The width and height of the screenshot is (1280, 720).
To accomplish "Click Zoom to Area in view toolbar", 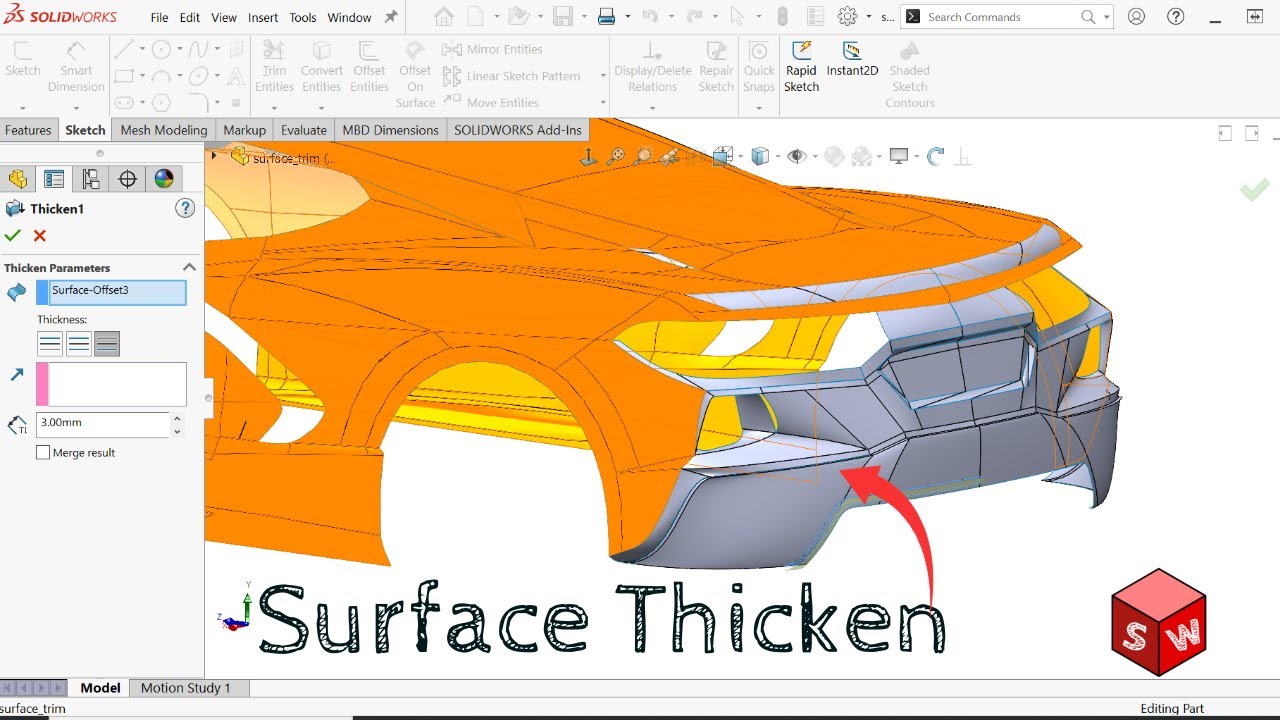I will (643, 156).
